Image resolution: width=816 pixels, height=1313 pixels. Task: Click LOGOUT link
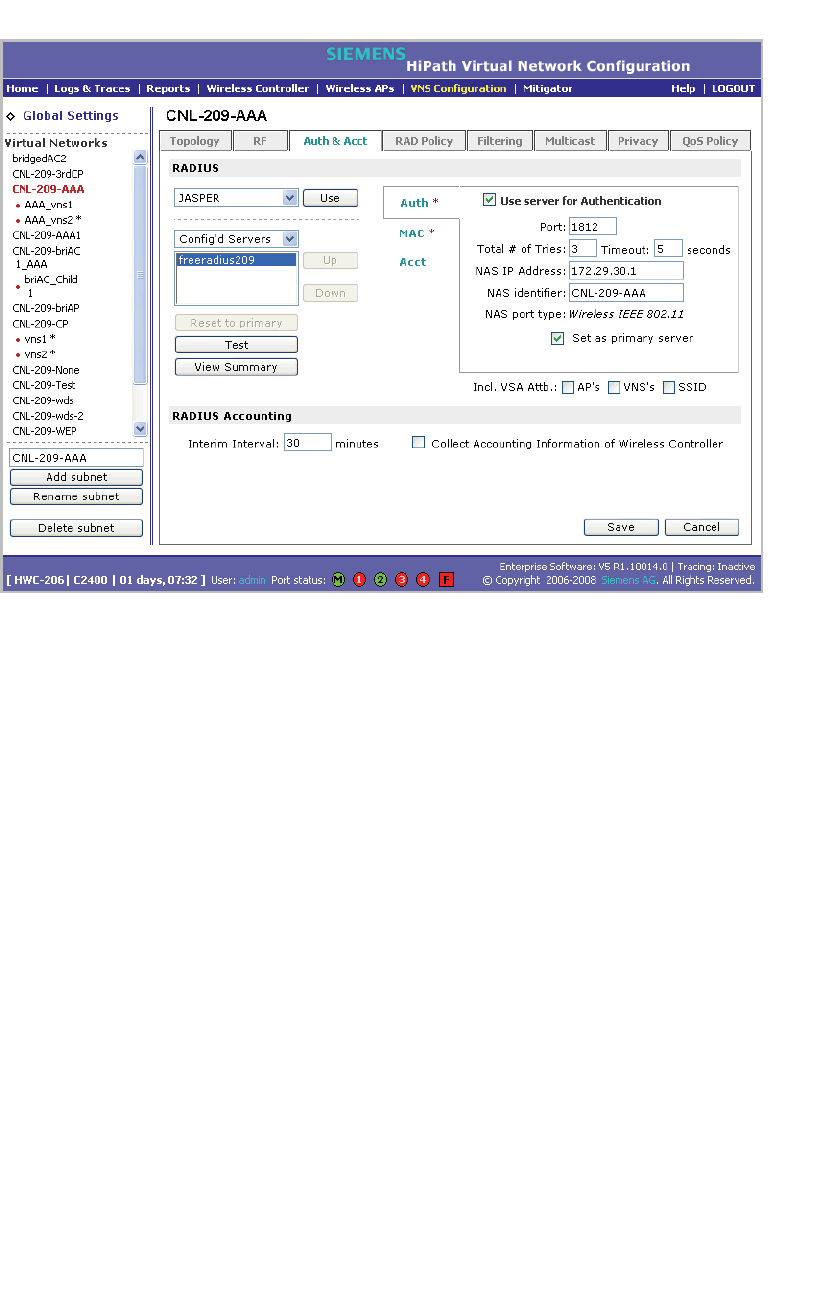coord(733,88)
